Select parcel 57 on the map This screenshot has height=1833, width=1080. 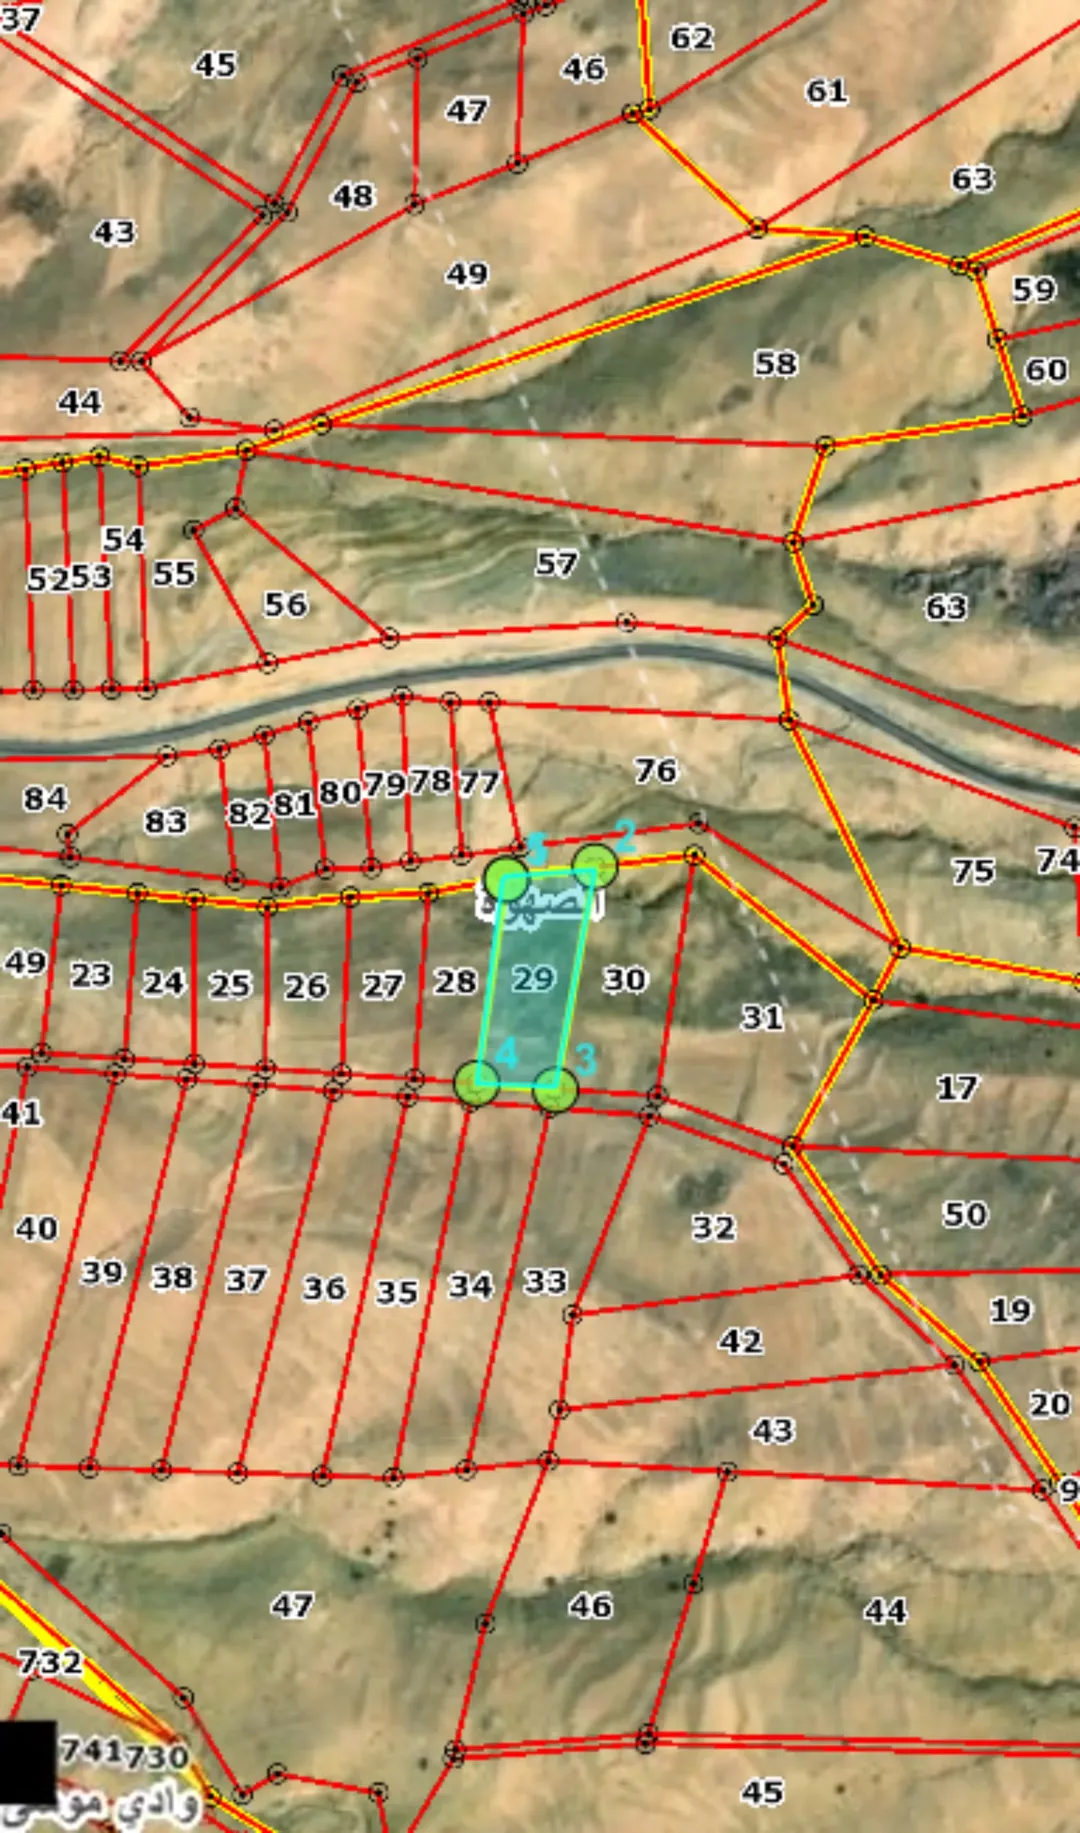pyautogui.click(x=556, y=564)
